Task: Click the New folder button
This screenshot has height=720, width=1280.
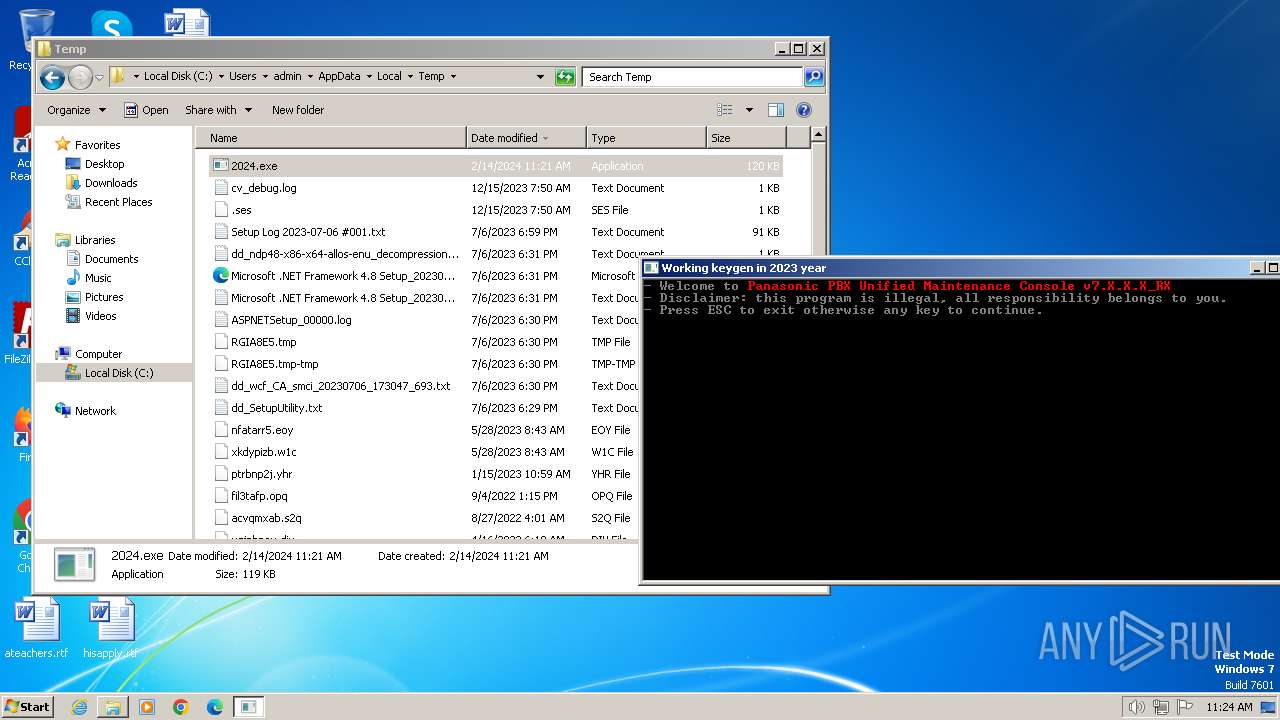Action: pyautogui.click(x=298, y=110)
